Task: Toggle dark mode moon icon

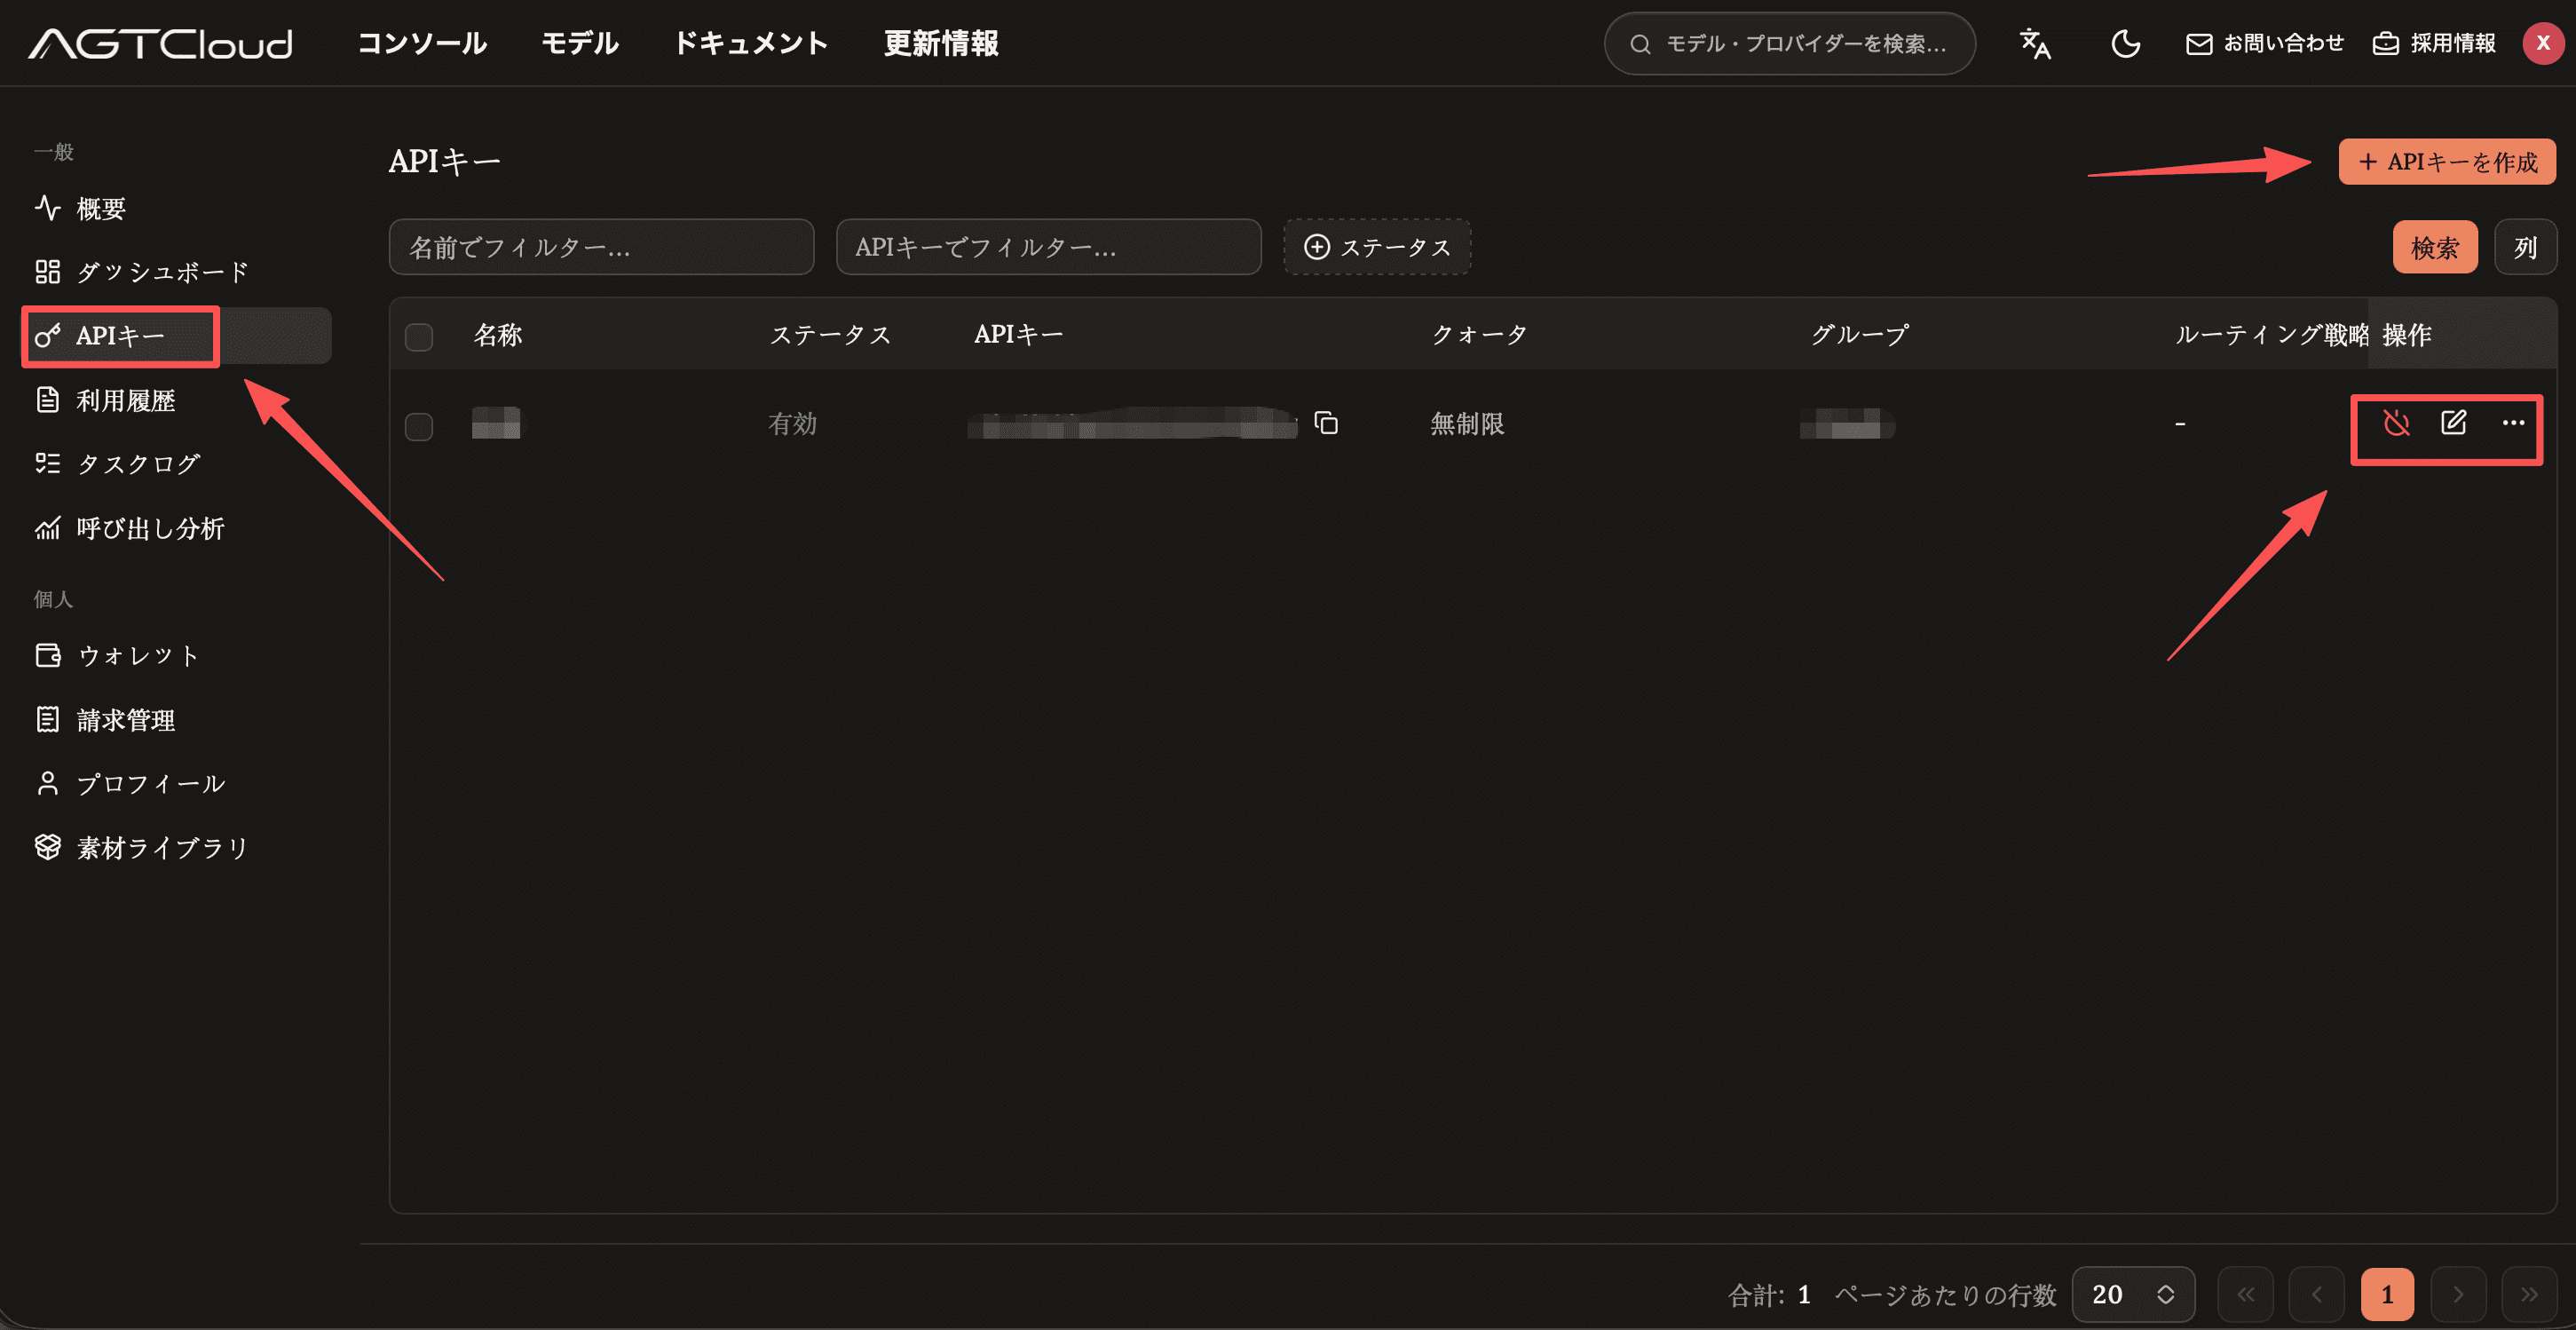Action: pos(2125,43)
